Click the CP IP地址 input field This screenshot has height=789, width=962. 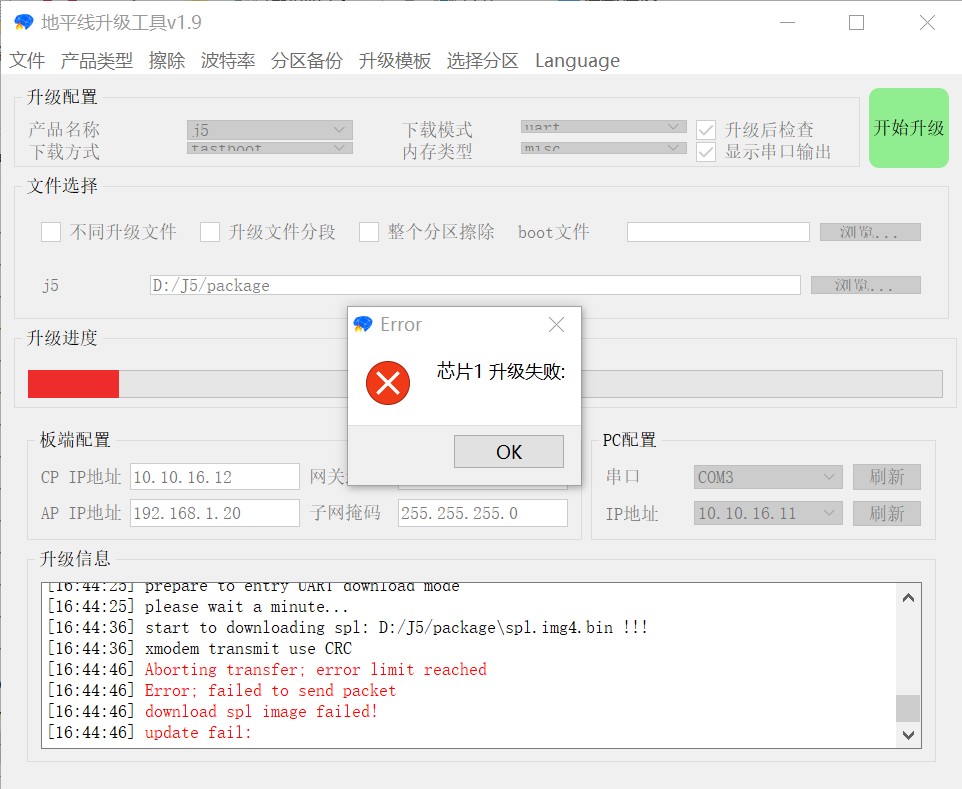214,477
